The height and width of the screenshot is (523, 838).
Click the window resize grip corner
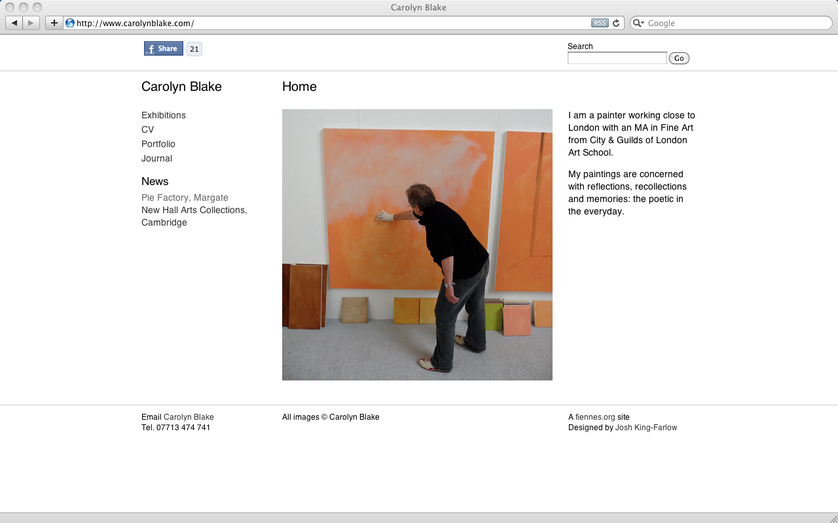832,517
